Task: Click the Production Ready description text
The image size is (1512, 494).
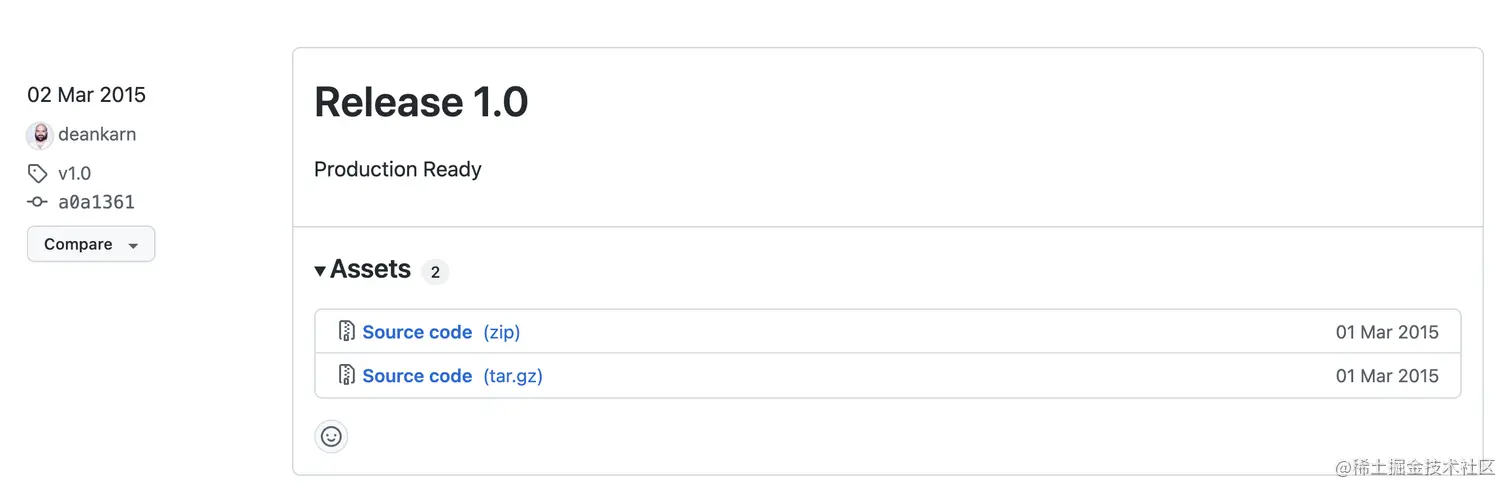Action: pyautogui.click(x=398, y=169)
